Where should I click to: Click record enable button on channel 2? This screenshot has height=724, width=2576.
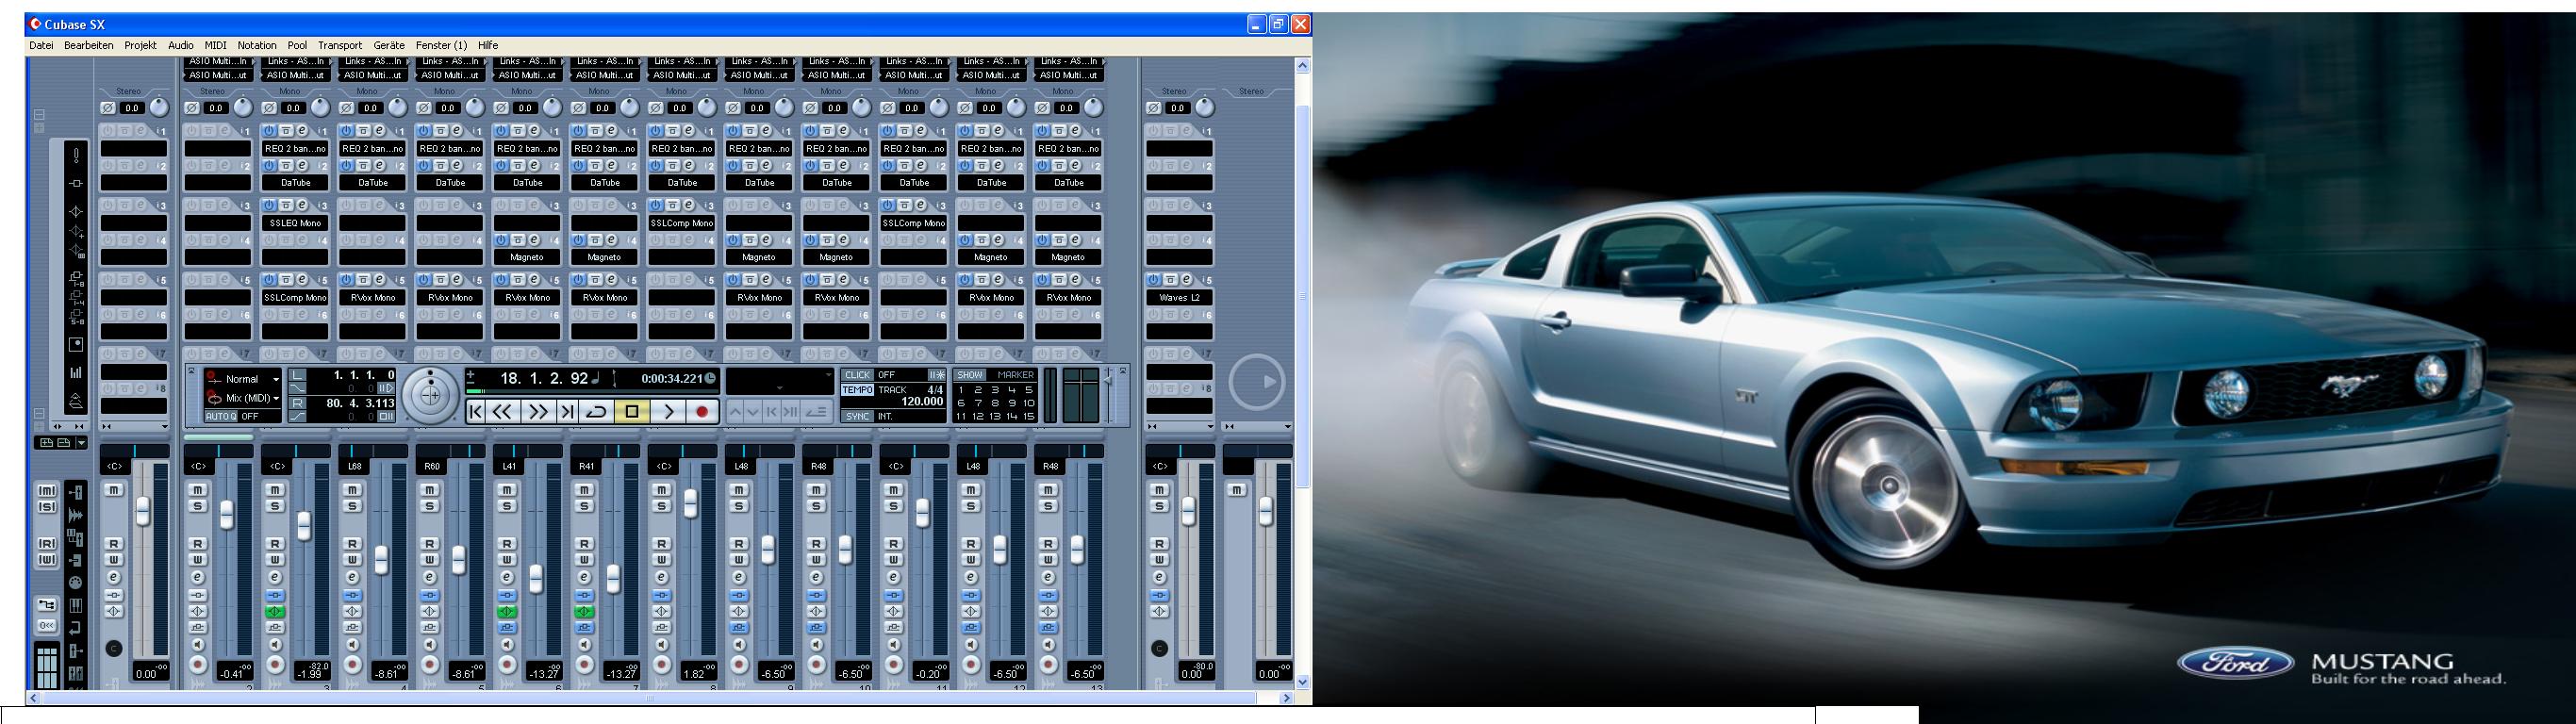pyautogui.click(x=198, y=664)
